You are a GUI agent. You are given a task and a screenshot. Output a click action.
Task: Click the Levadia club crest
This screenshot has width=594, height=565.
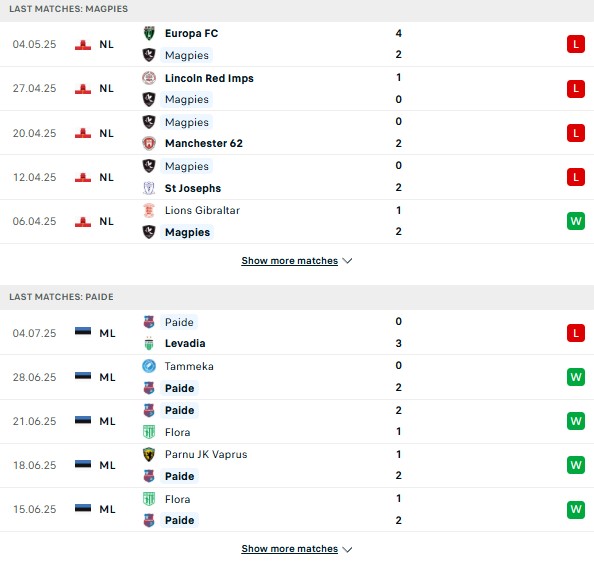click(x=149, y=343)
